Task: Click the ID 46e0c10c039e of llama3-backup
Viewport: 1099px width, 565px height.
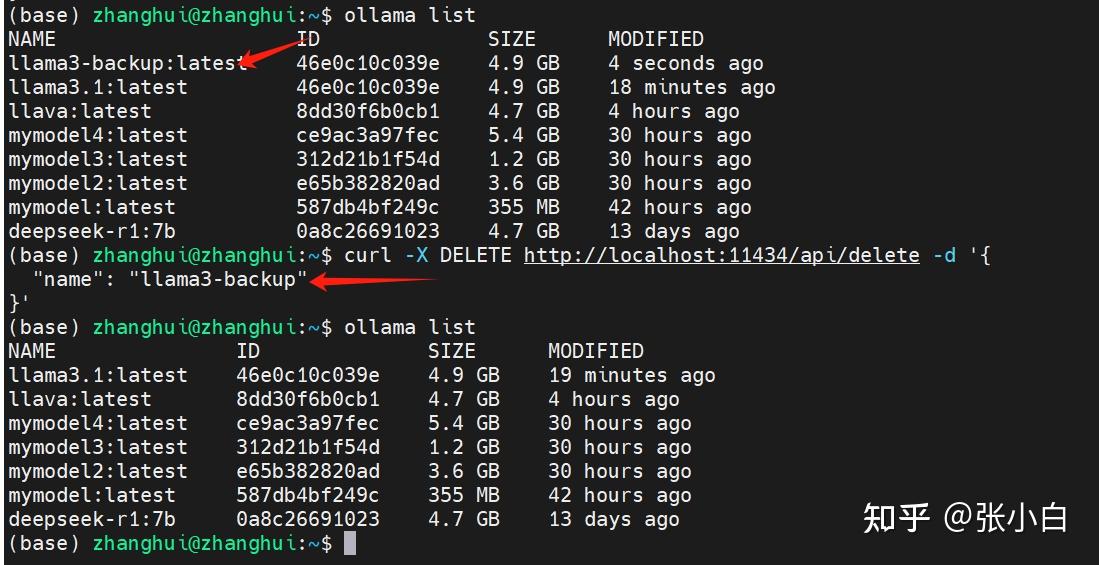Action: coord(368,63)
